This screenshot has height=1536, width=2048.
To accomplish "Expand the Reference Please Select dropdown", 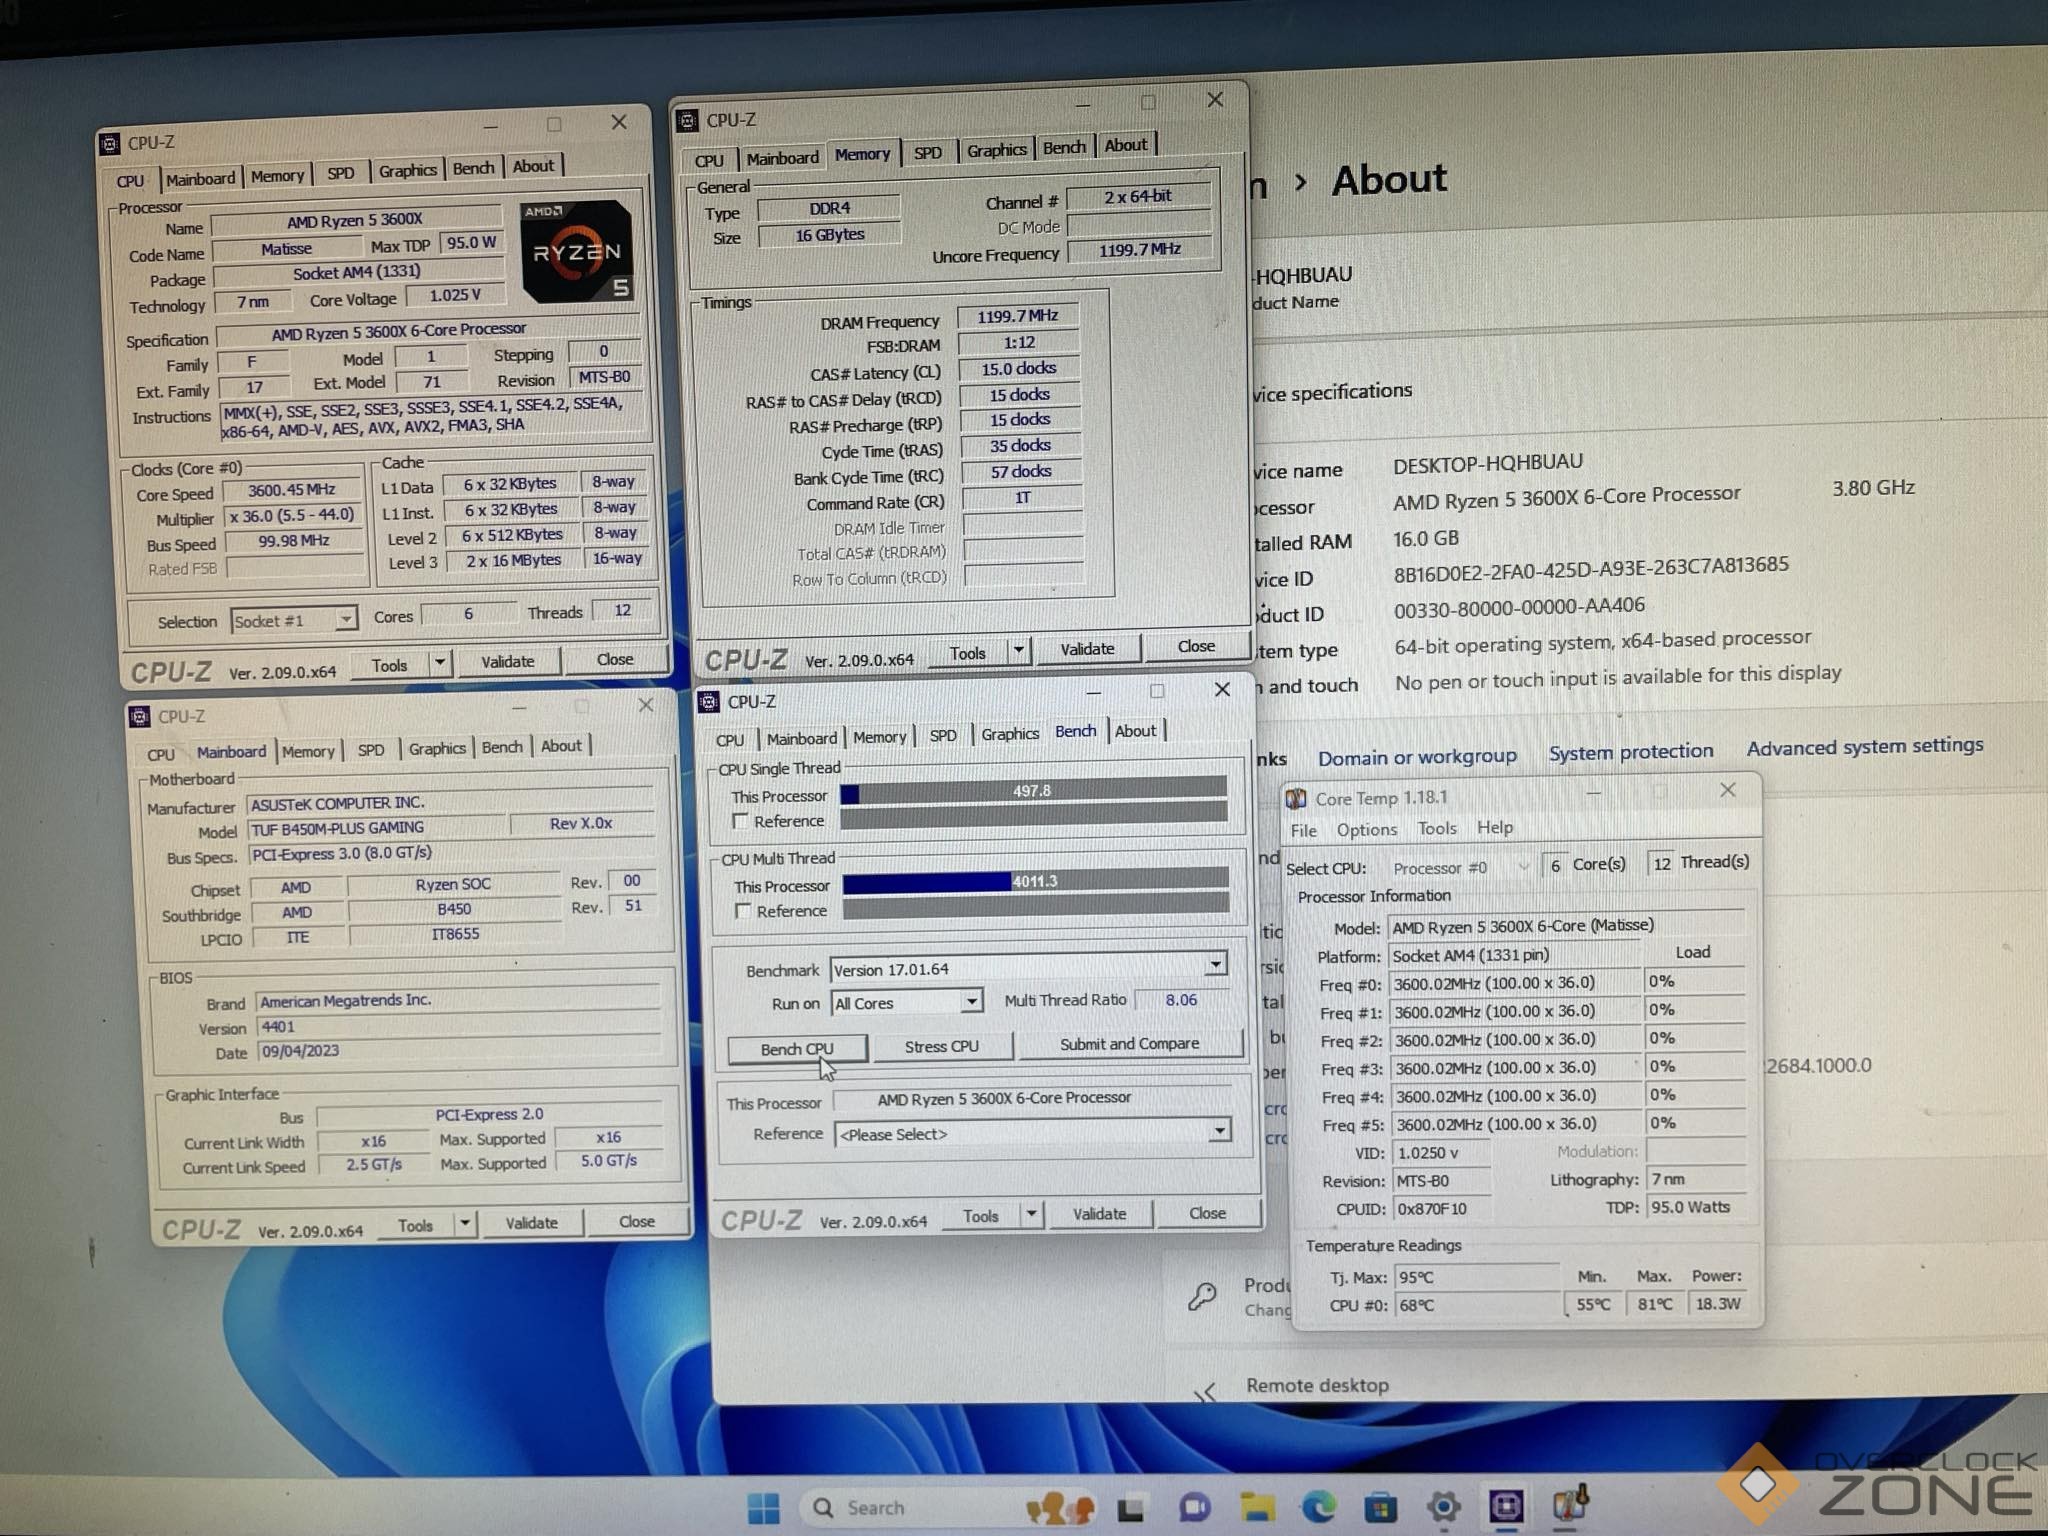I will (x=1219, y=1132).
